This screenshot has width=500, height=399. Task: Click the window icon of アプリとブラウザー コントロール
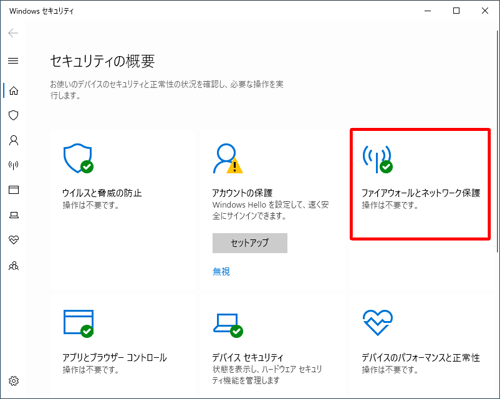[x=78, y=323]
